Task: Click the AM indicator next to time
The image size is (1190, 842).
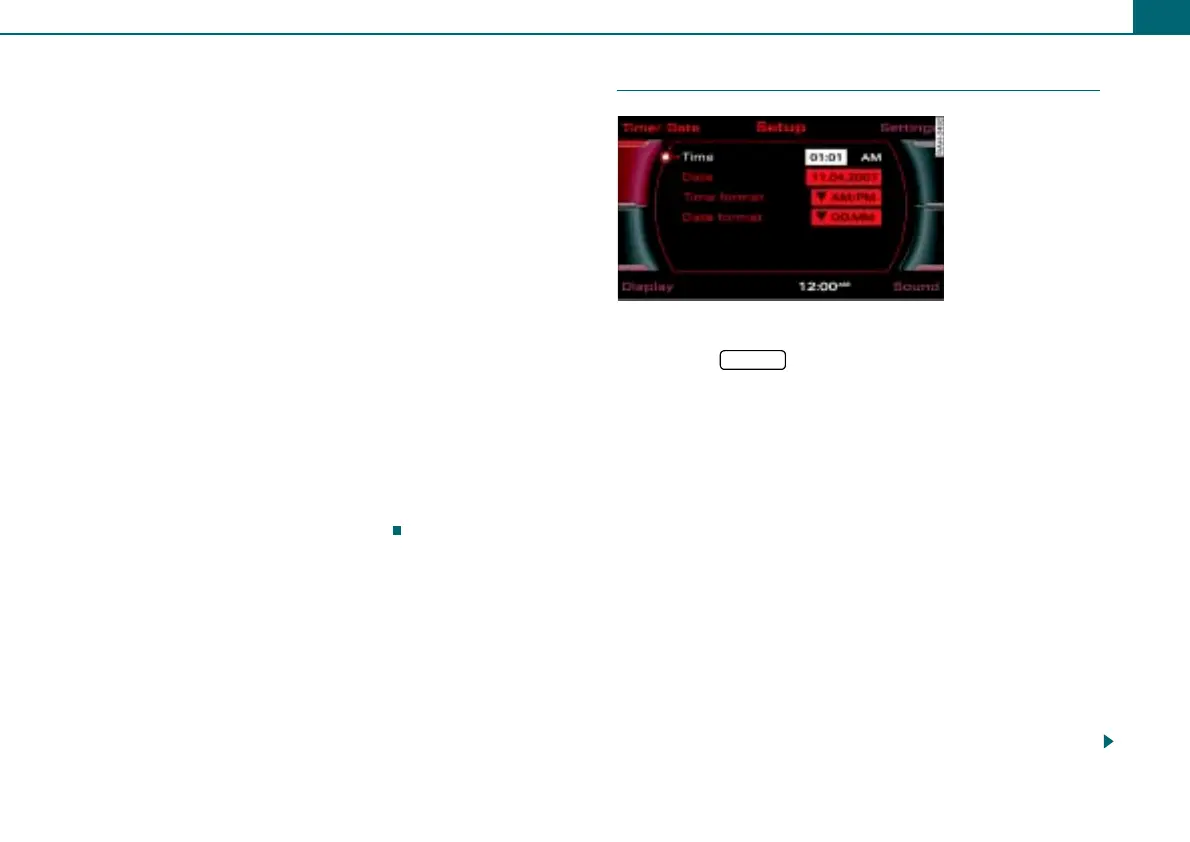Action: click(x=870, y=157)
